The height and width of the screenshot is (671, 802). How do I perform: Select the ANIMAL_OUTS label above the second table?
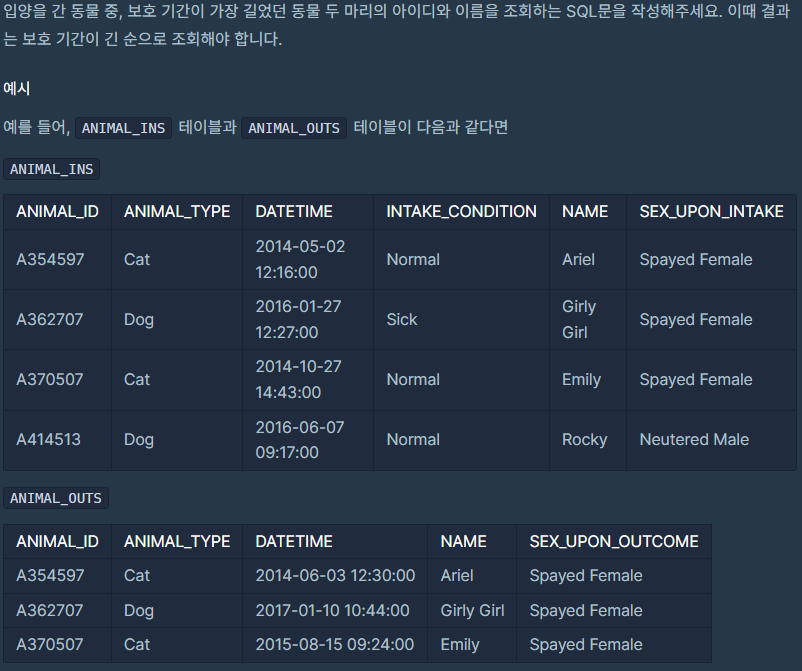point(56,498)
